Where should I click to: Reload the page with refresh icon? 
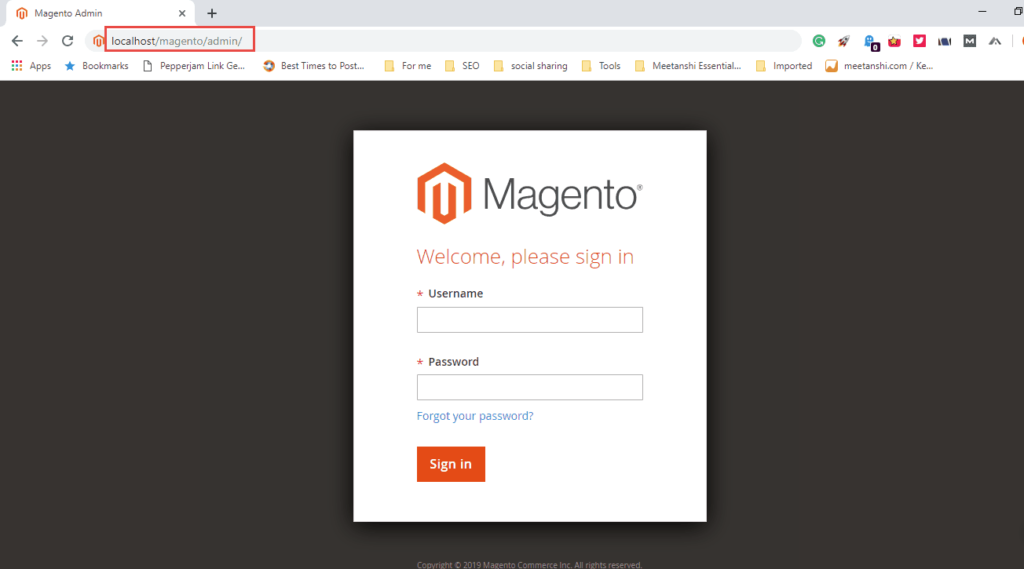[x=67, y=41]
